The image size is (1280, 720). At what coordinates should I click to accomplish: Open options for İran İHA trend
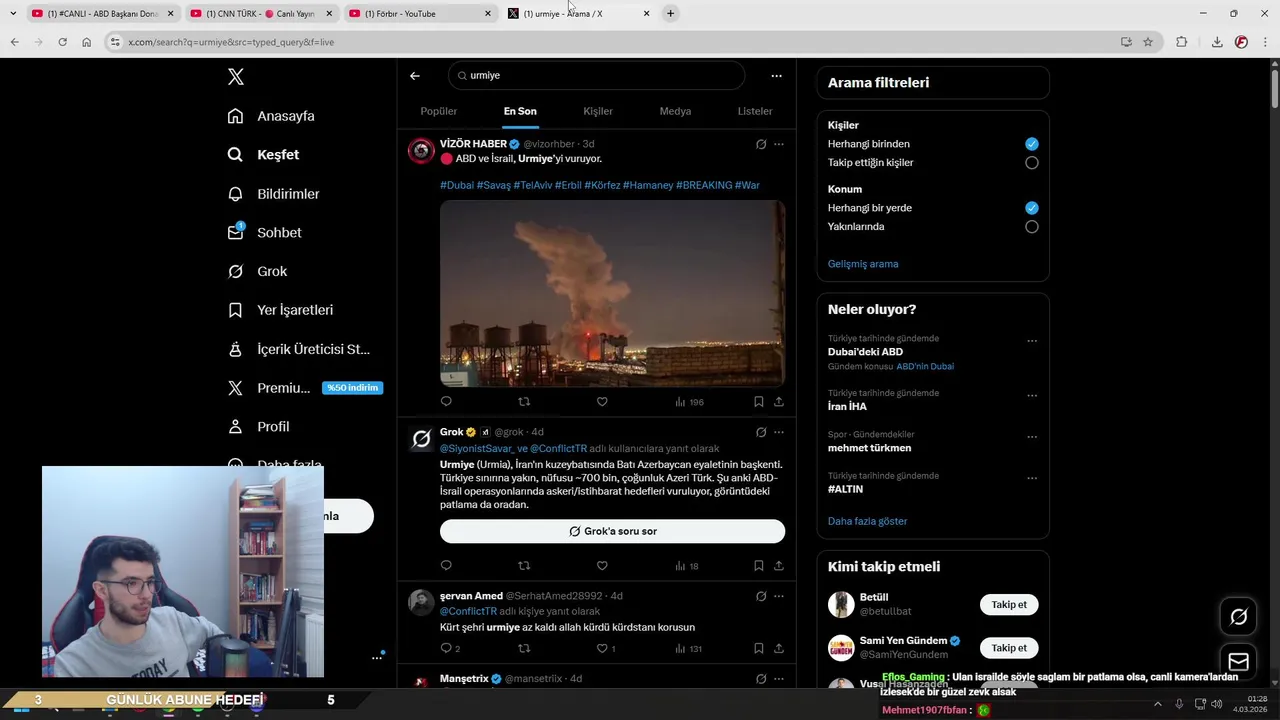point(1032,396)
